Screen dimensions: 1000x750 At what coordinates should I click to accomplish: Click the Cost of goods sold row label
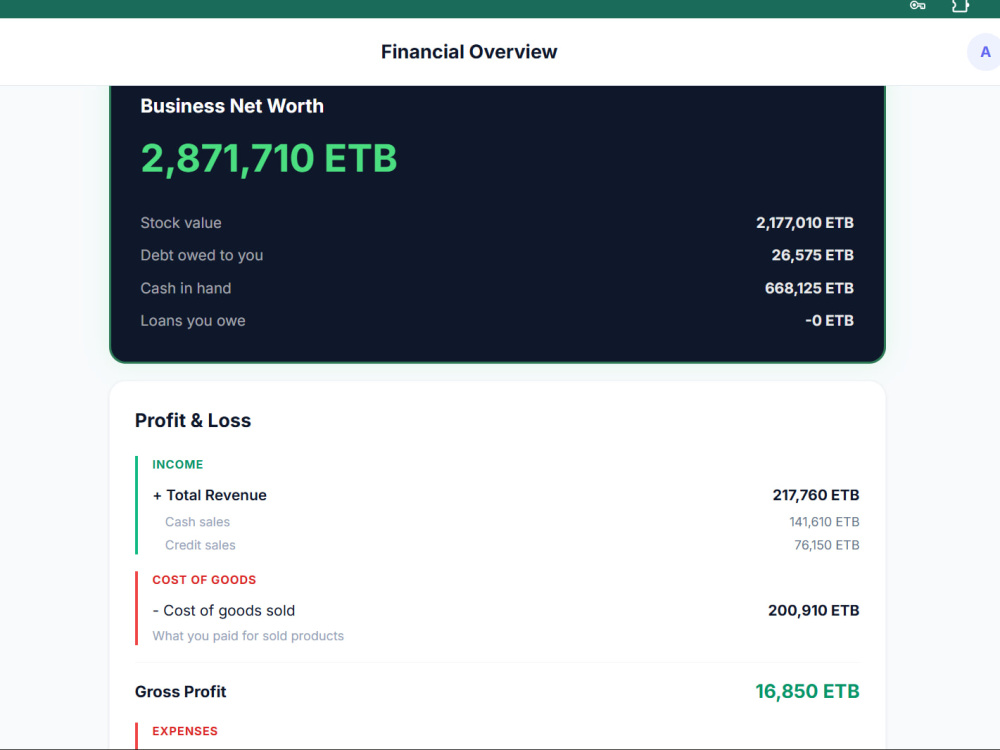click(224, 611)
